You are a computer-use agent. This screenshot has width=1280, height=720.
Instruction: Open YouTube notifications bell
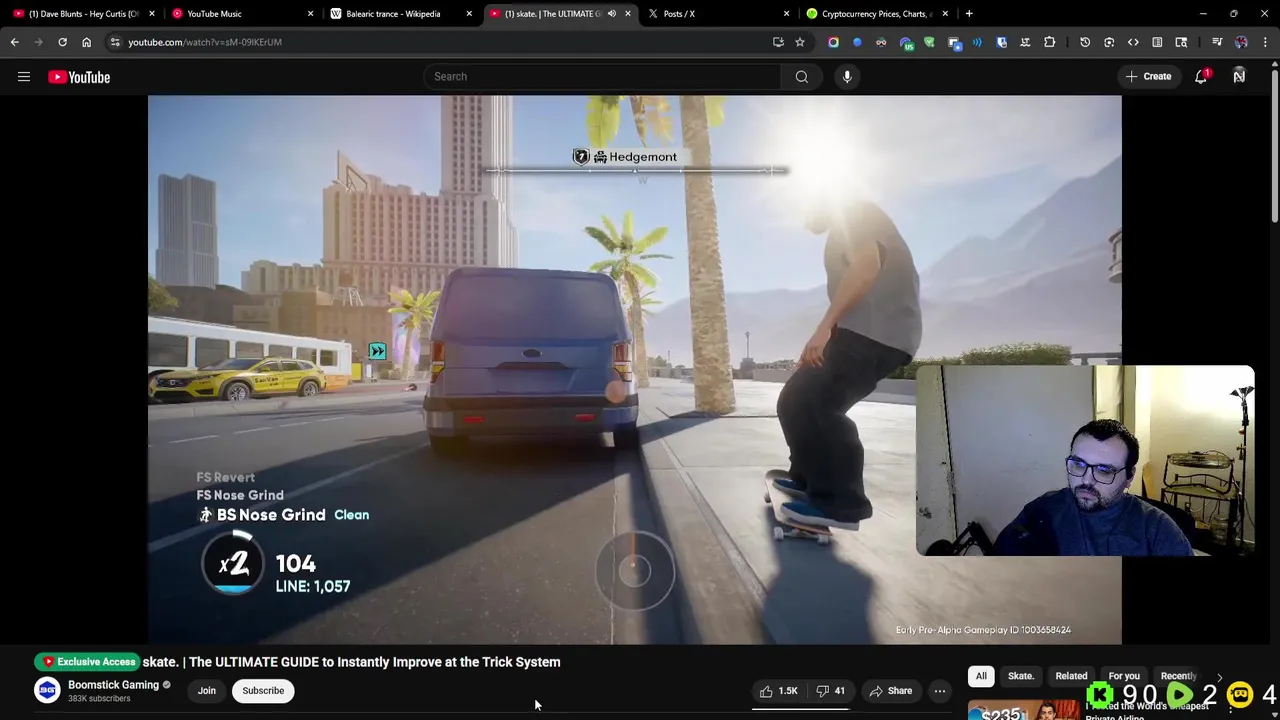tap(1201, 77)
